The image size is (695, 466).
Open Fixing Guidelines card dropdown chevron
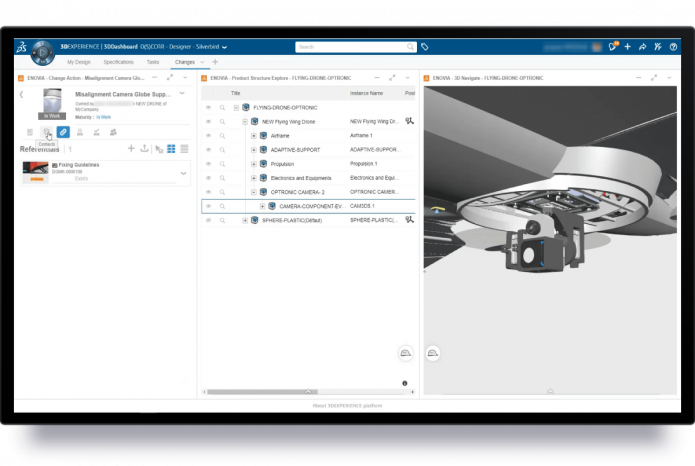[184, 173]
